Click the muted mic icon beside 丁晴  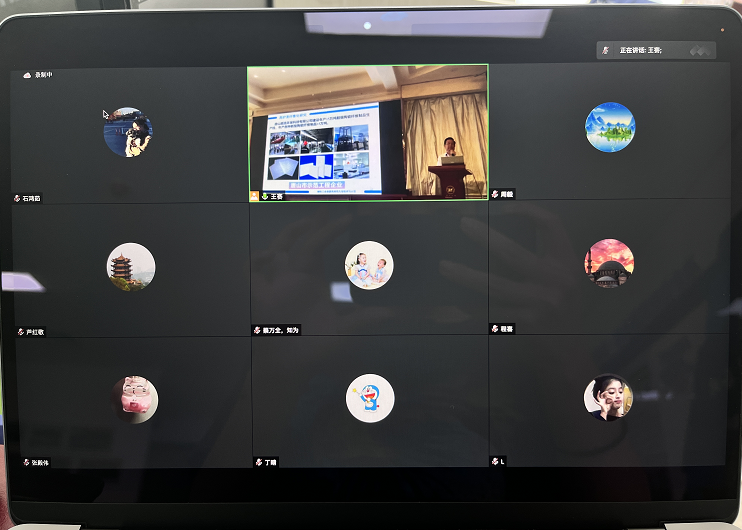point(258,462)
